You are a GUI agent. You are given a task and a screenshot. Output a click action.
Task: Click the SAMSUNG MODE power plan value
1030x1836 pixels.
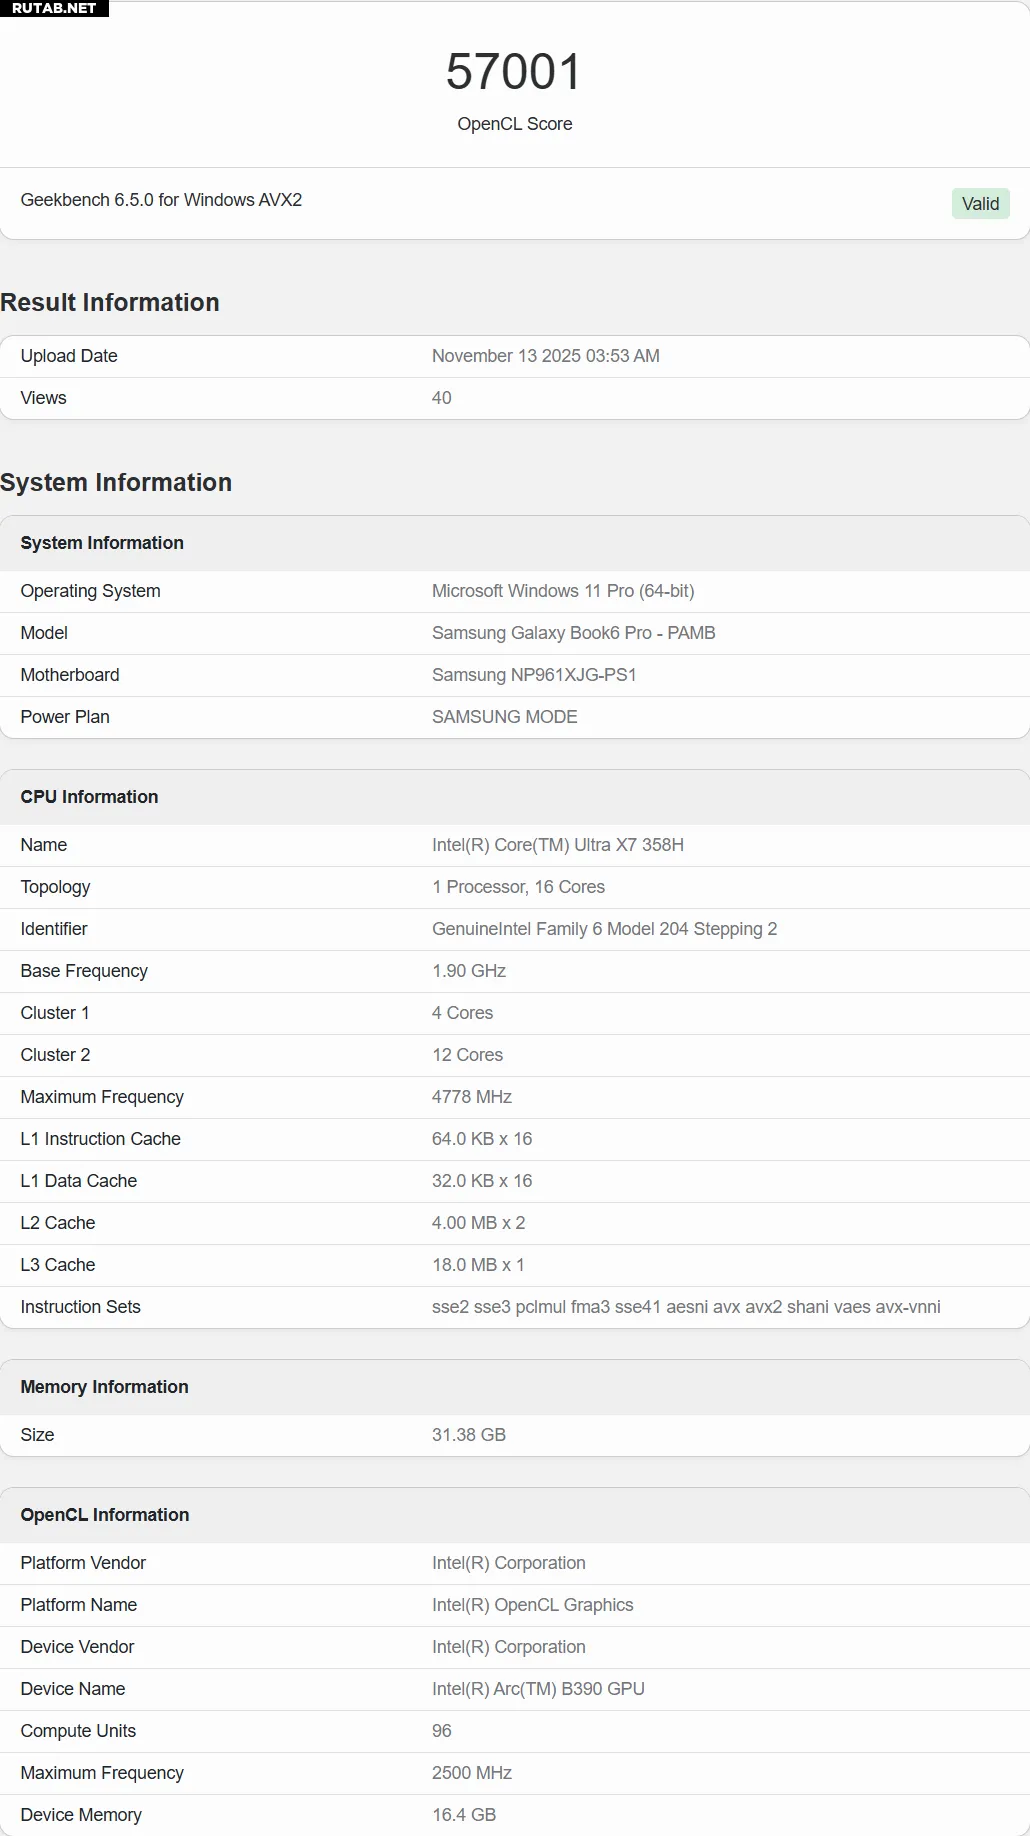pyautogui.click(x=504, y=717)
